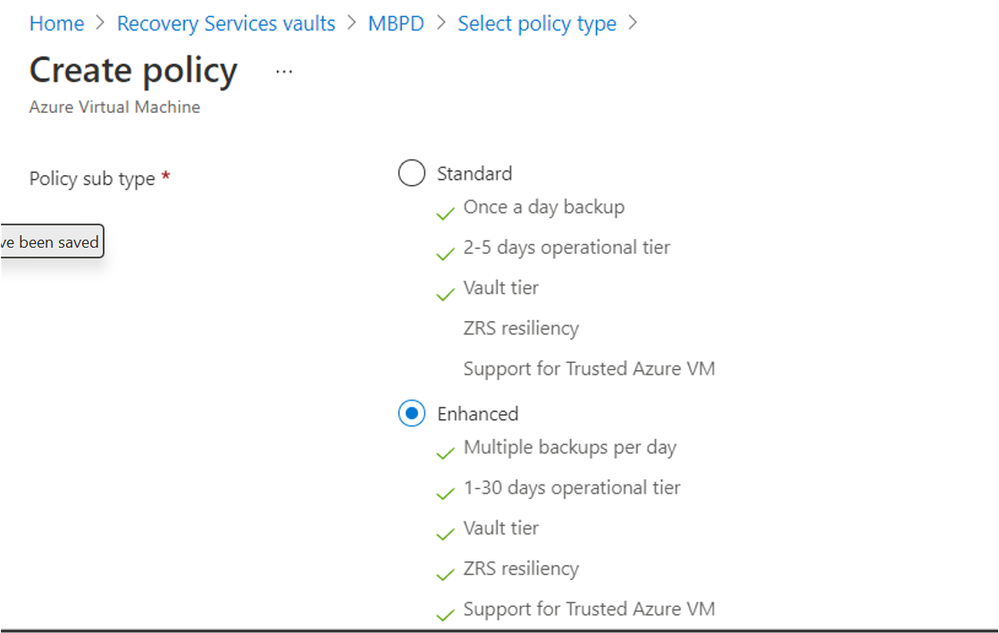Click chevron between Home and Recovery Services

(100, 23)
